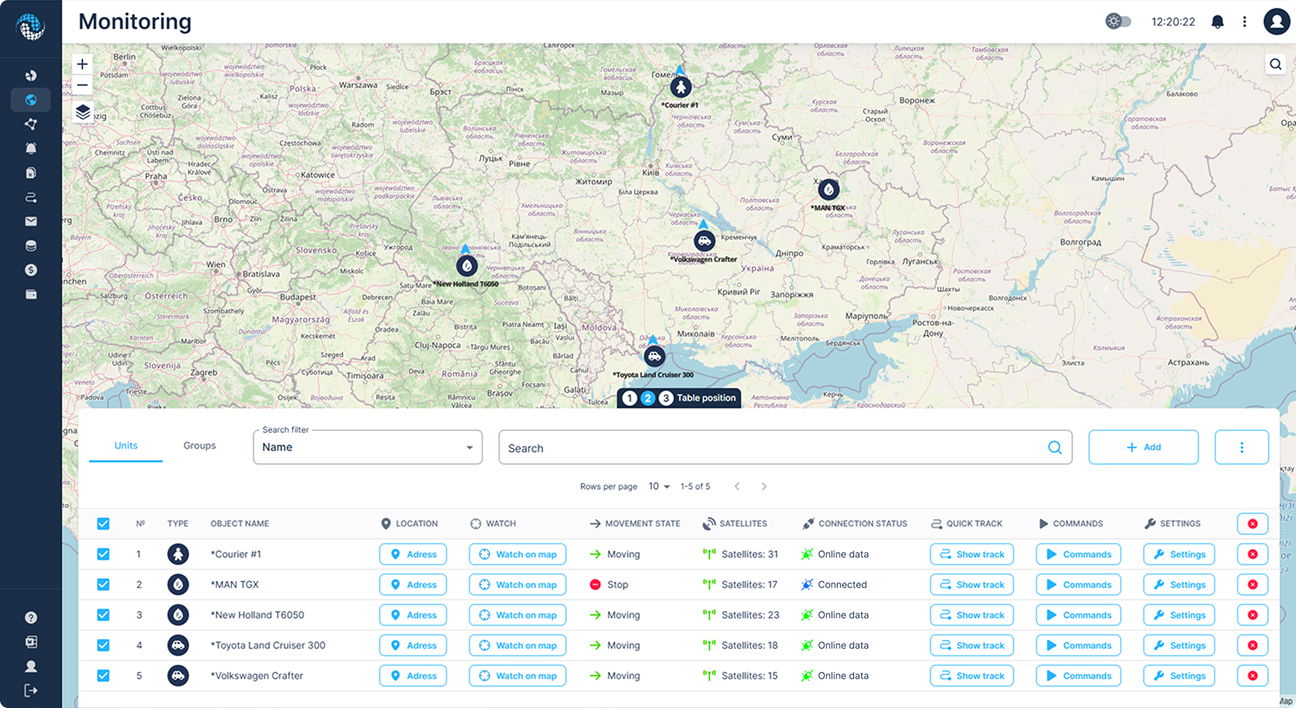Click the map search magnifier icon
Image resolution: width=1296 pixels, height=708 pixels.
[1276, 64]
